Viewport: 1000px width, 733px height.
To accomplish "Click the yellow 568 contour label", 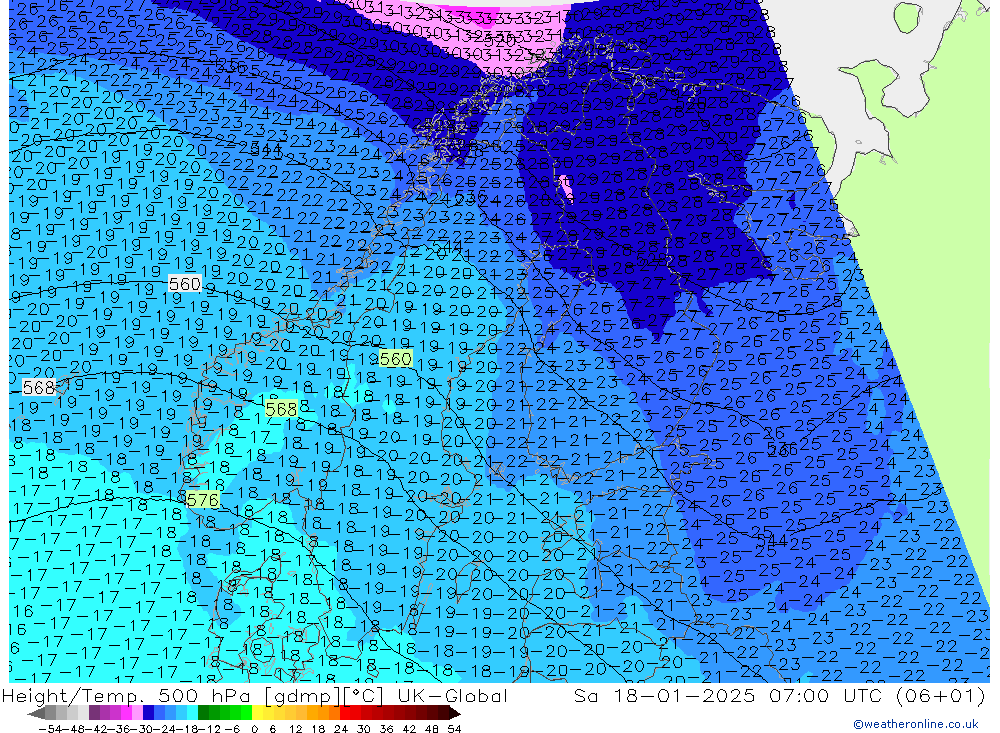I will 281,409.
